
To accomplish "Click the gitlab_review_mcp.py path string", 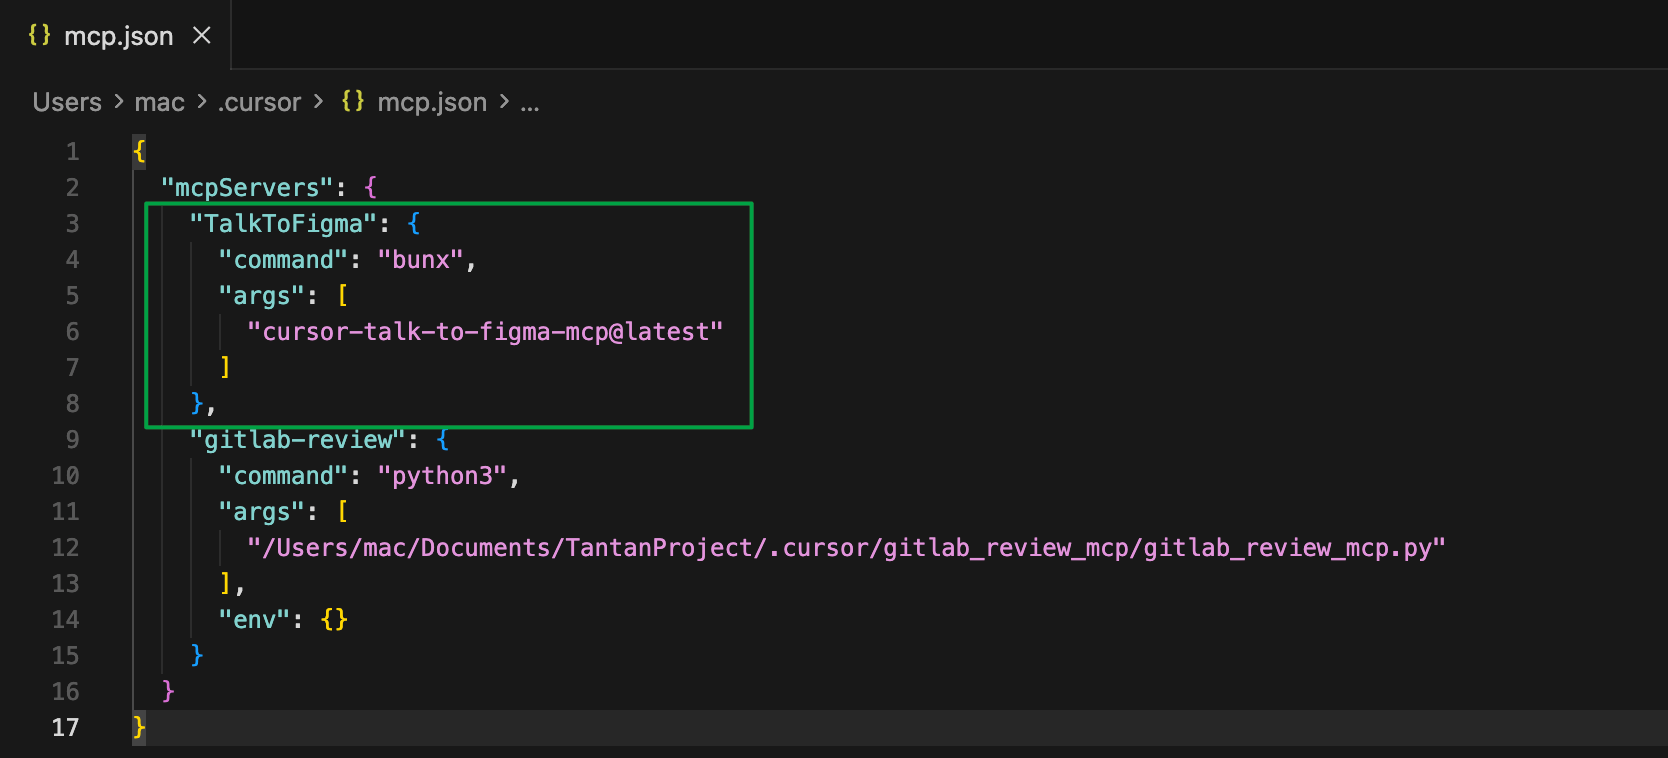I will click(845, 548).
